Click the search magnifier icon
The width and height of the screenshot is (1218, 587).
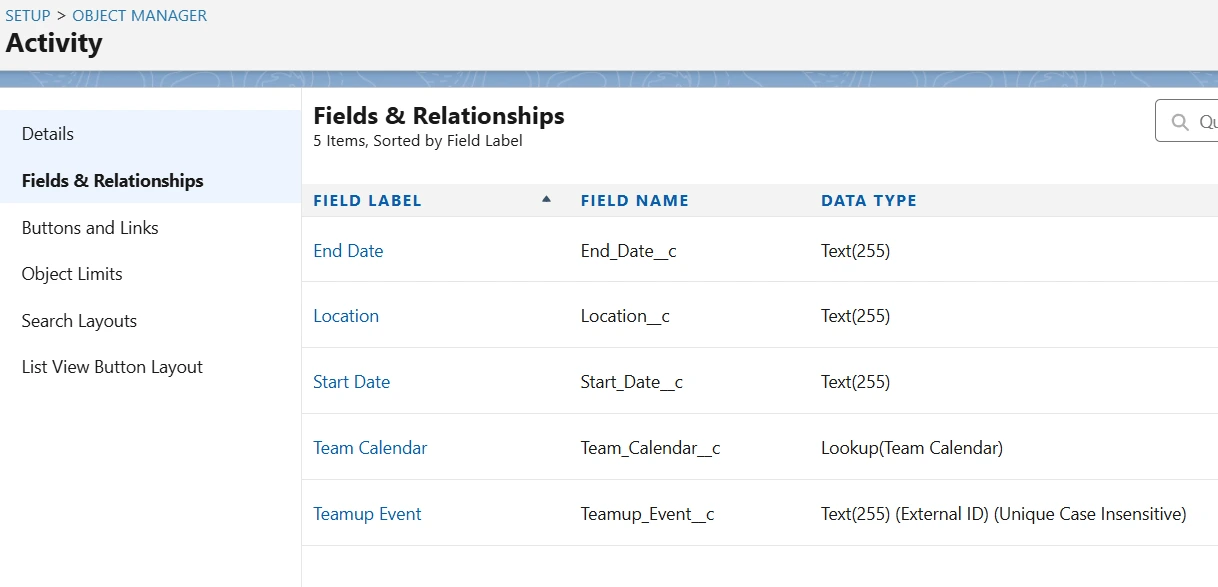point(1180,122)
